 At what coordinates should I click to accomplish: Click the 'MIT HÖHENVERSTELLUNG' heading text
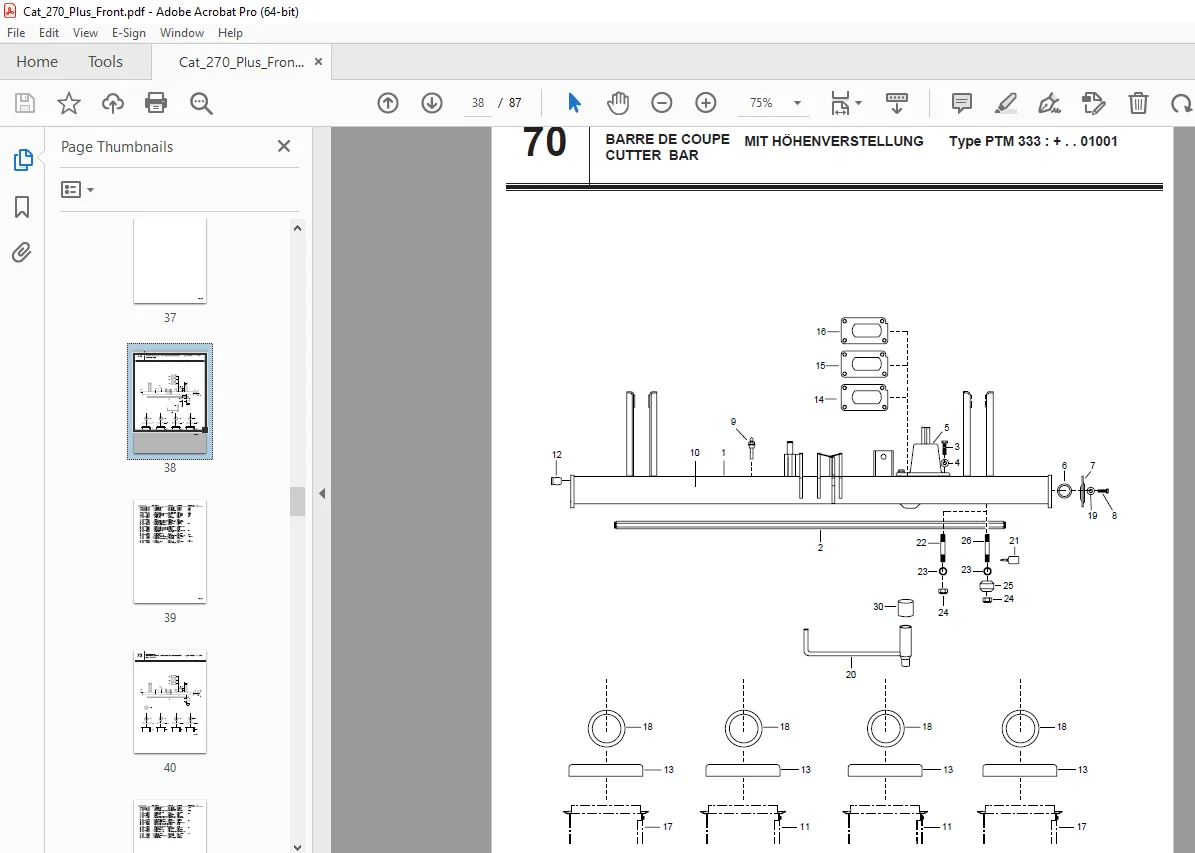[834, 141]
